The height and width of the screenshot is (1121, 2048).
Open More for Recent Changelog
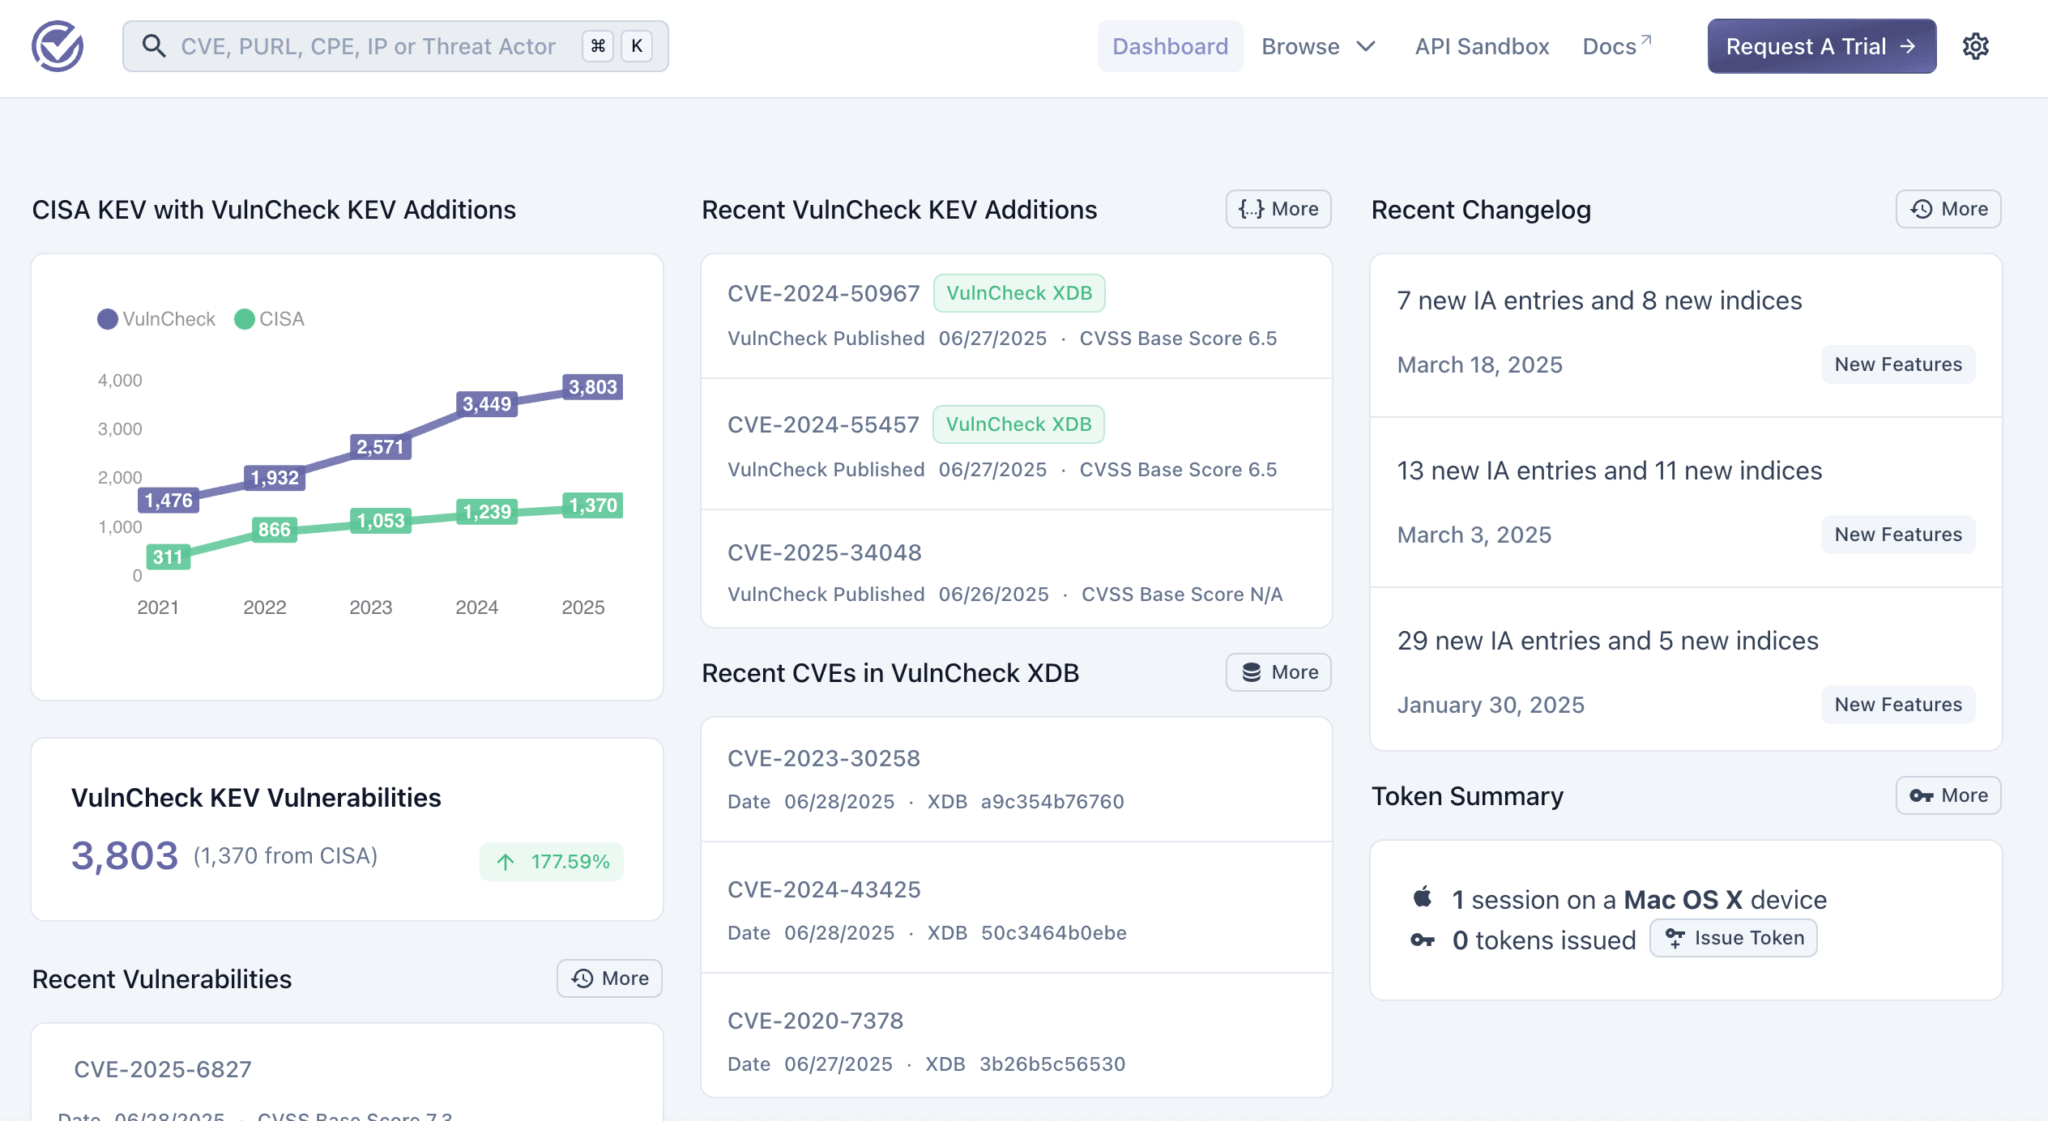coord(1948,209)
